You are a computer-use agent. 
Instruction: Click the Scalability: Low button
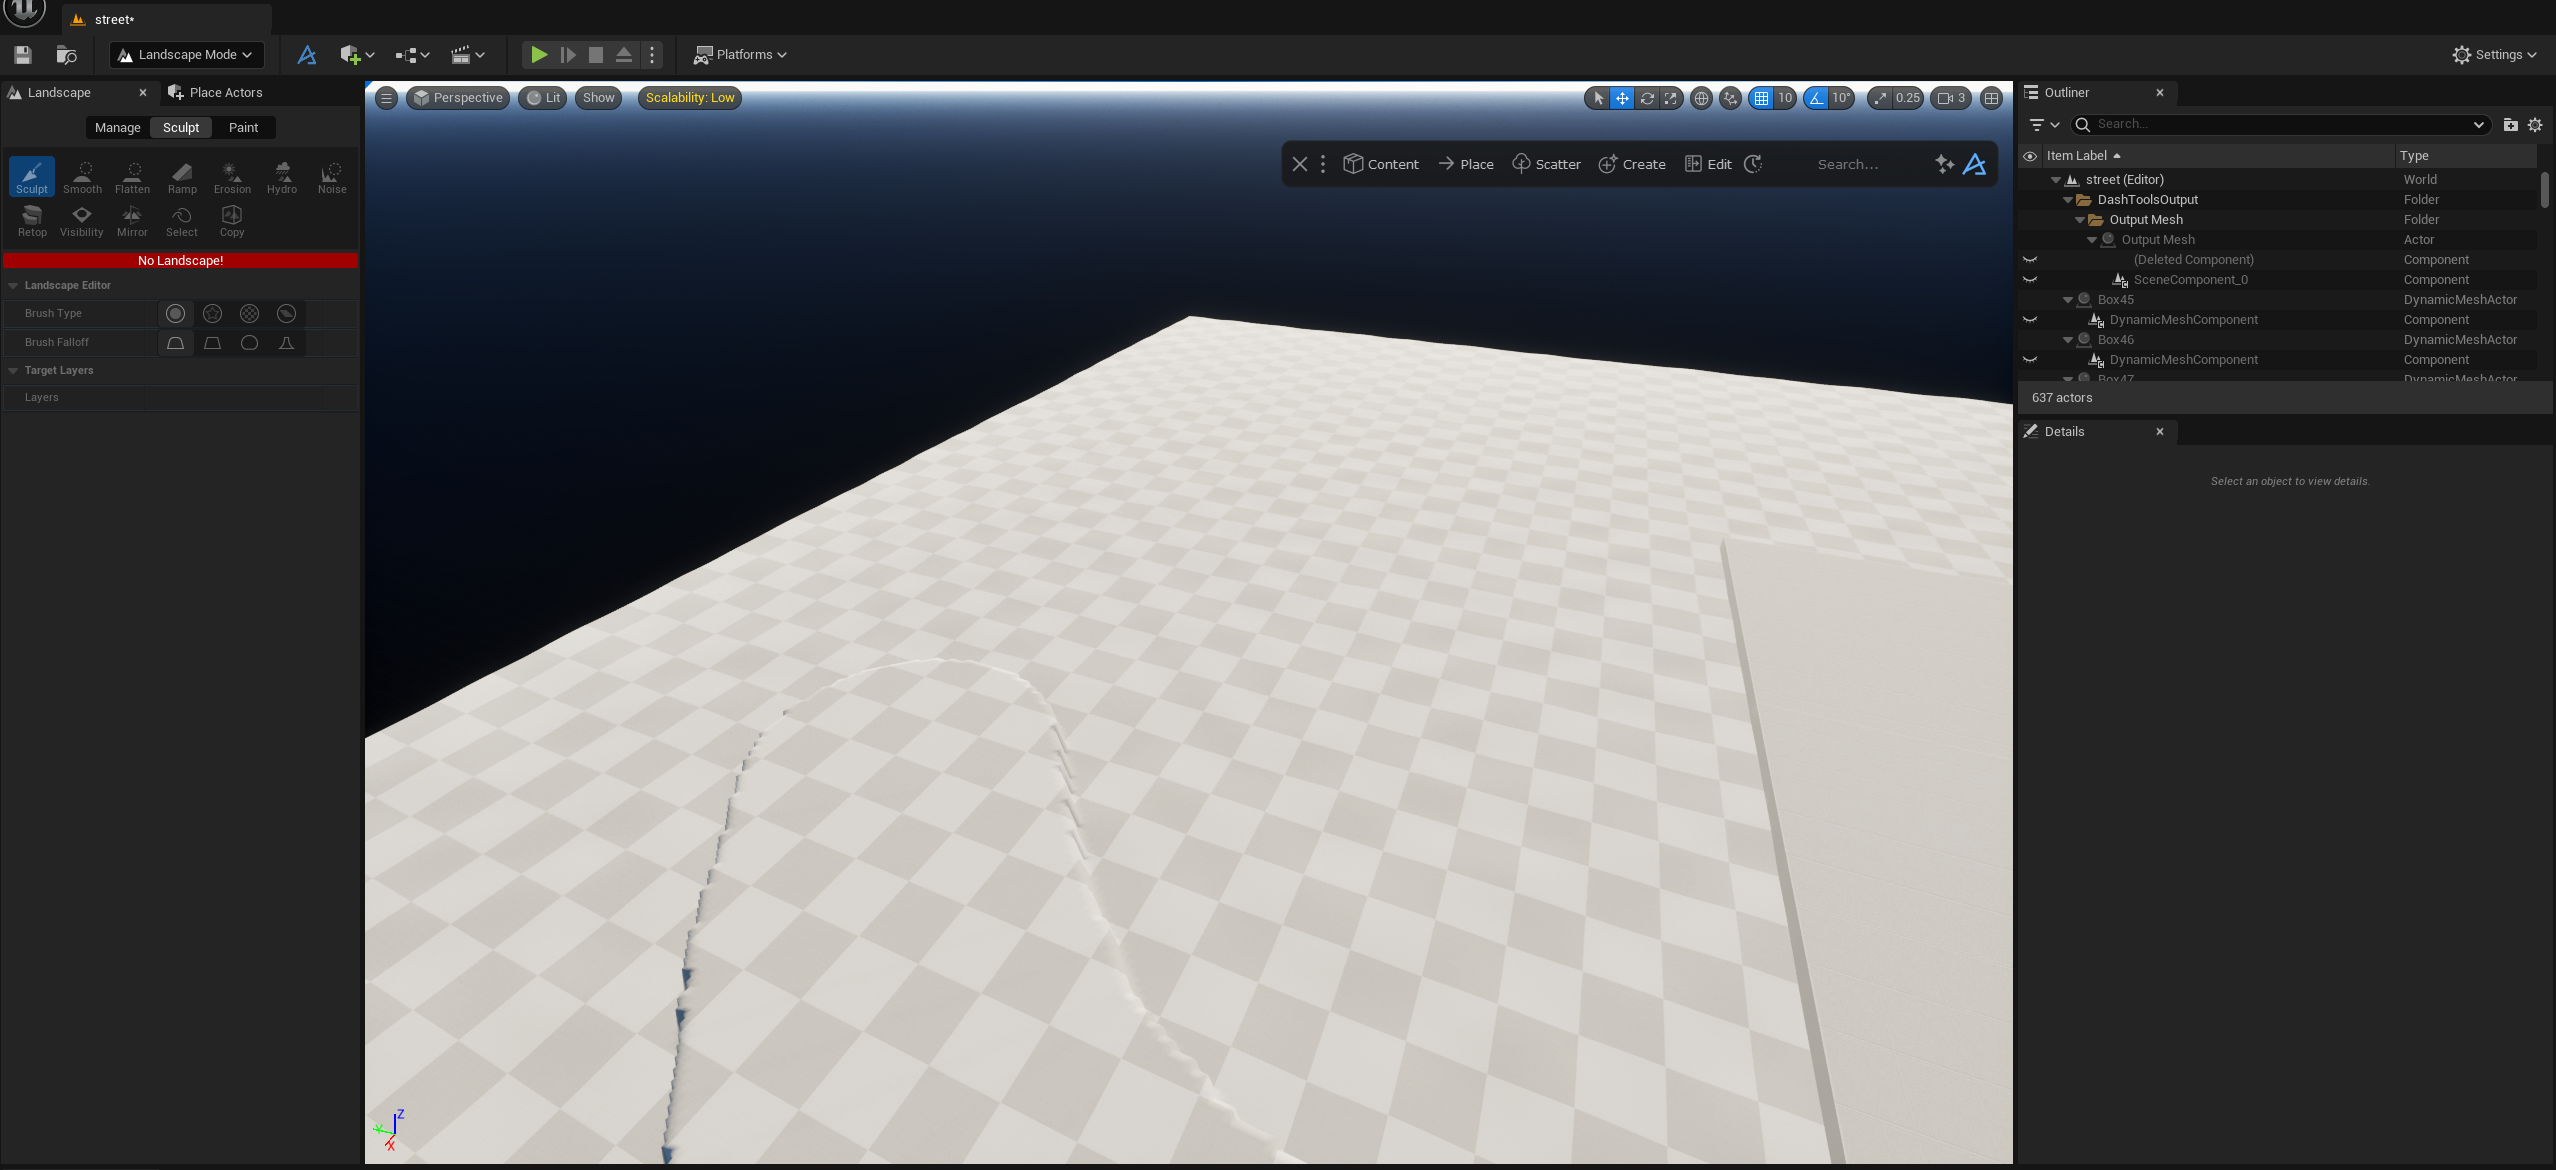pyautogui.click(x=690, y=98)
